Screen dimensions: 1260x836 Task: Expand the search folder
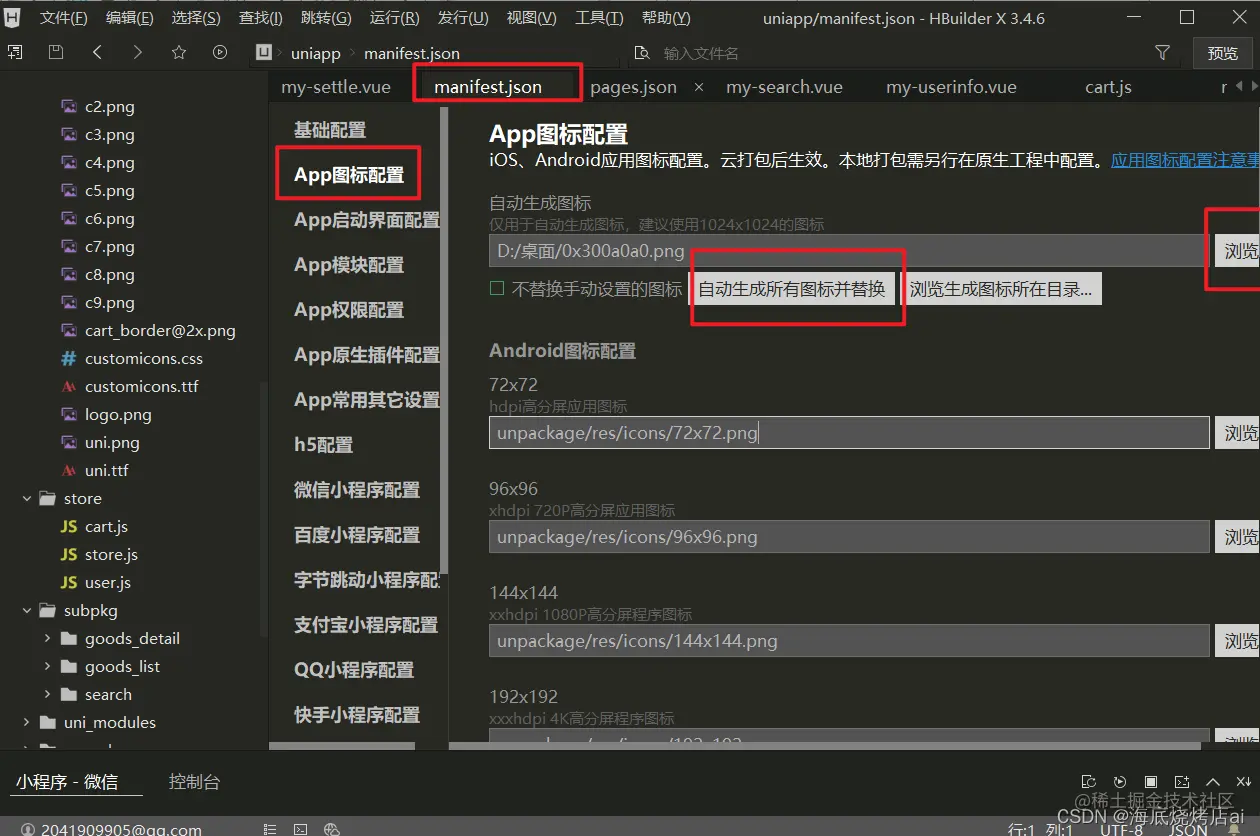[x=47, y=694]
